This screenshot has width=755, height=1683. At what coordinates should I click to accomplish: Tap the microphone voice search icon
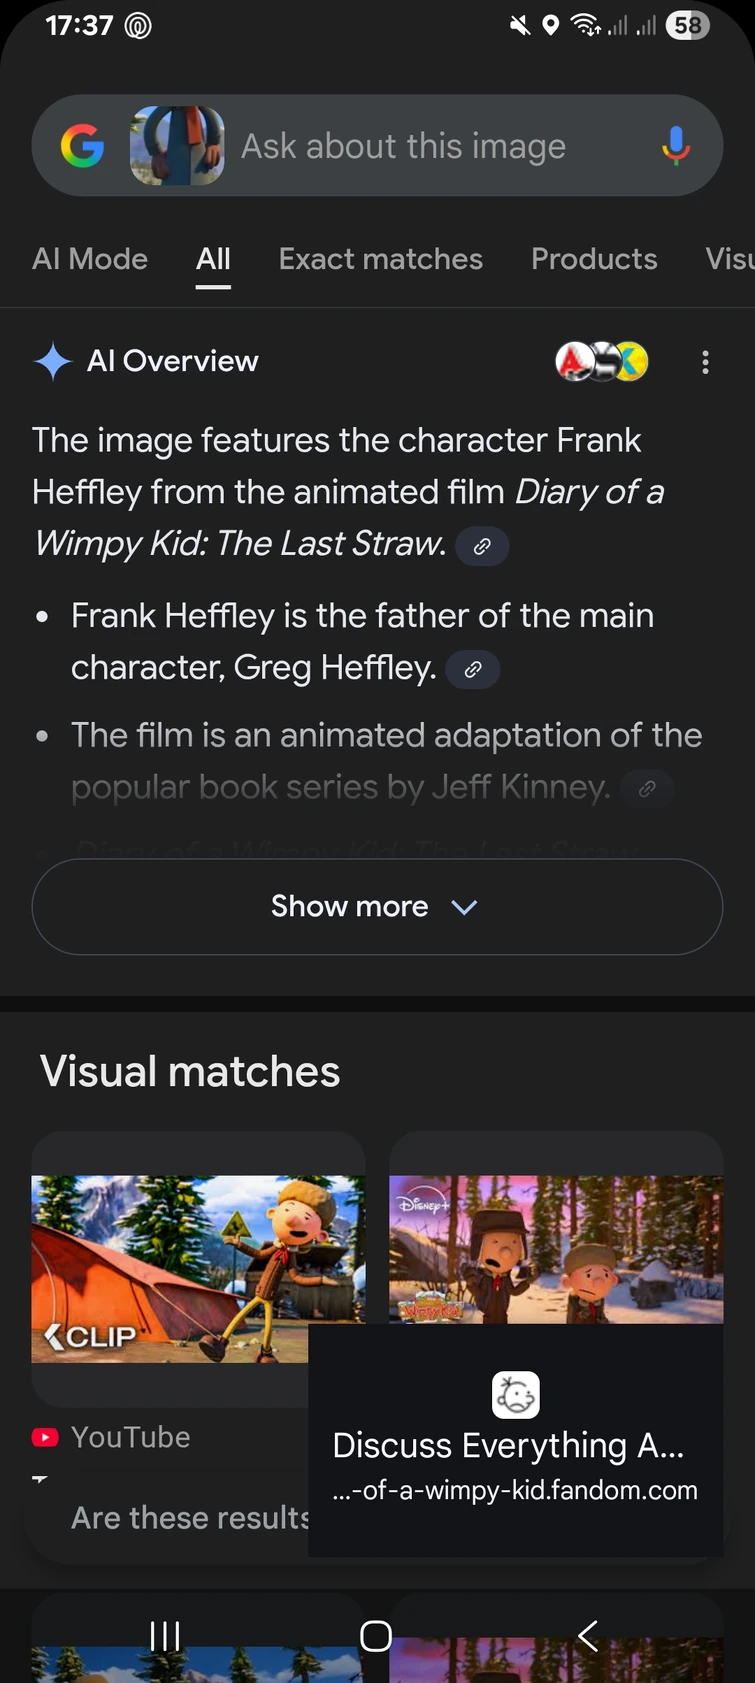tap(676, 146)
